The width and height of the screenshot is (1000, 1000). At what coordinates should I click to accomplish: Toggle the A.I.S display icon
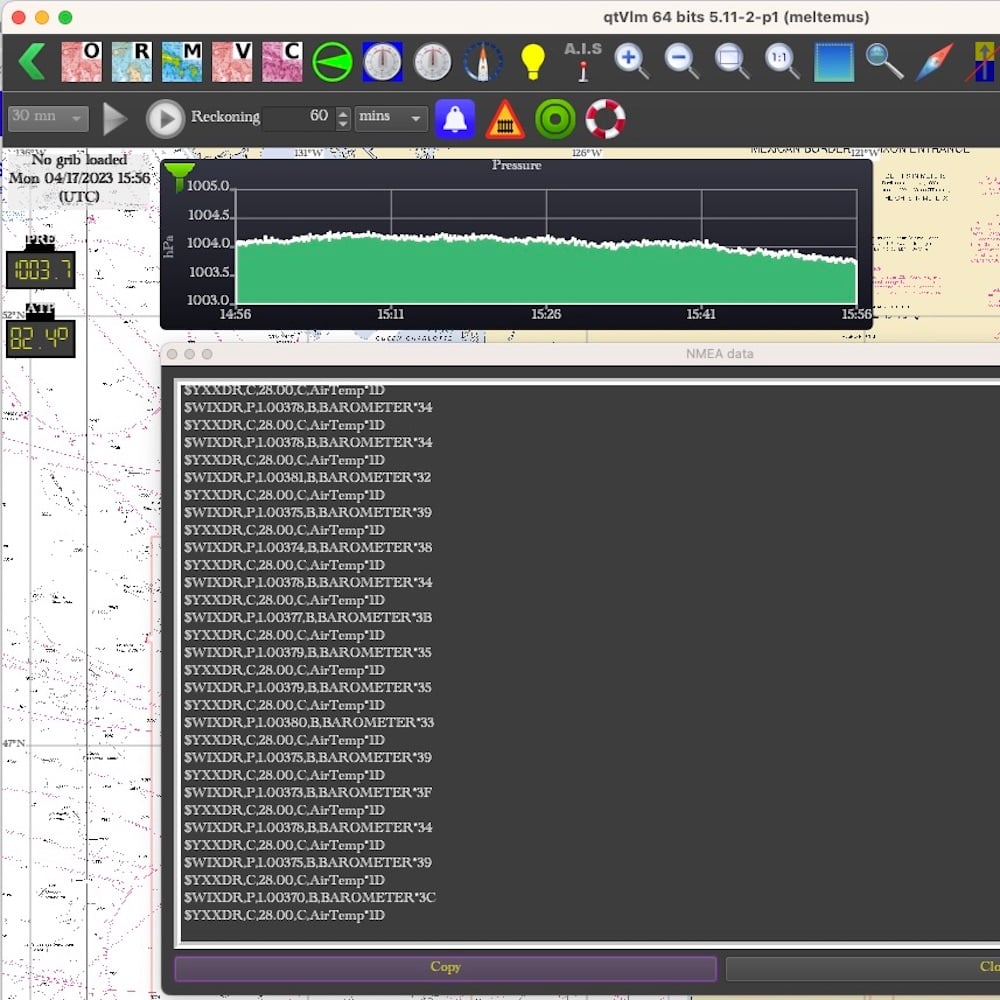583,62
